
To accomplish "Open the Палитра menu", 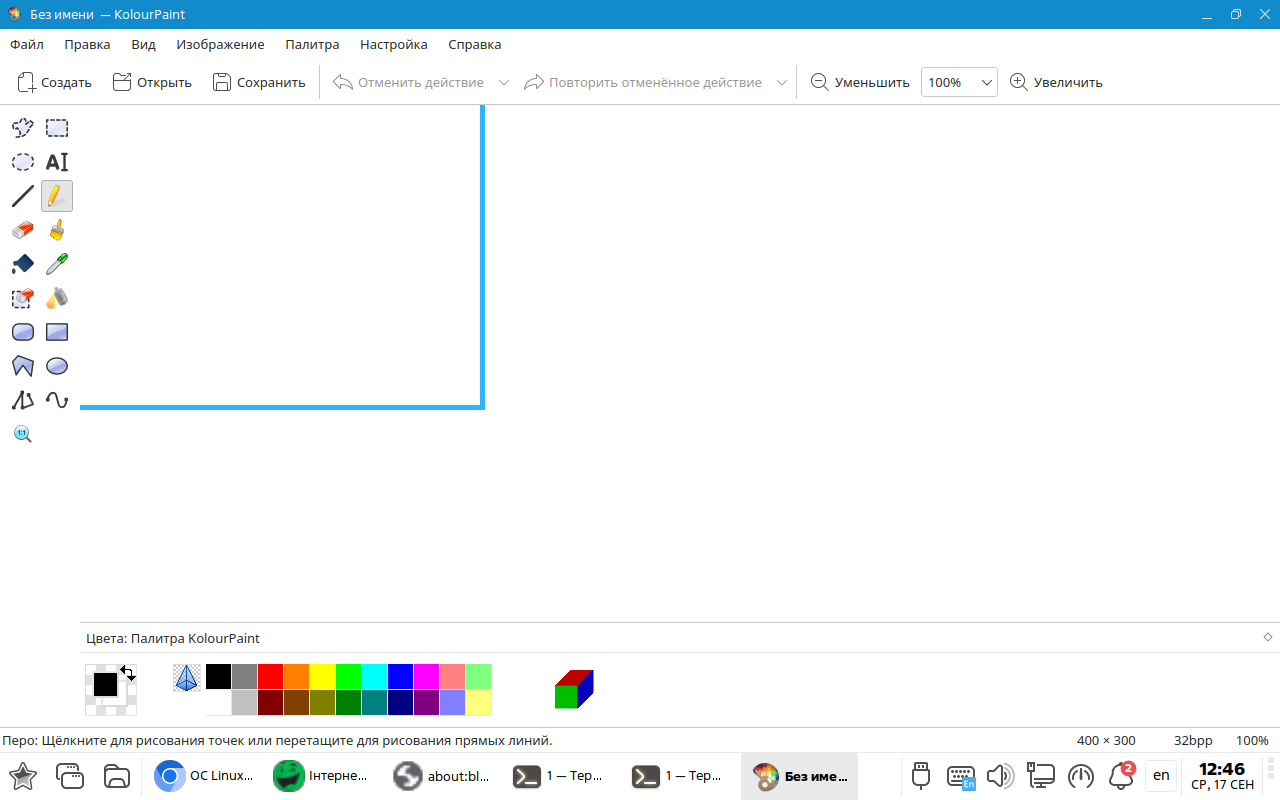I will (312, 45).
